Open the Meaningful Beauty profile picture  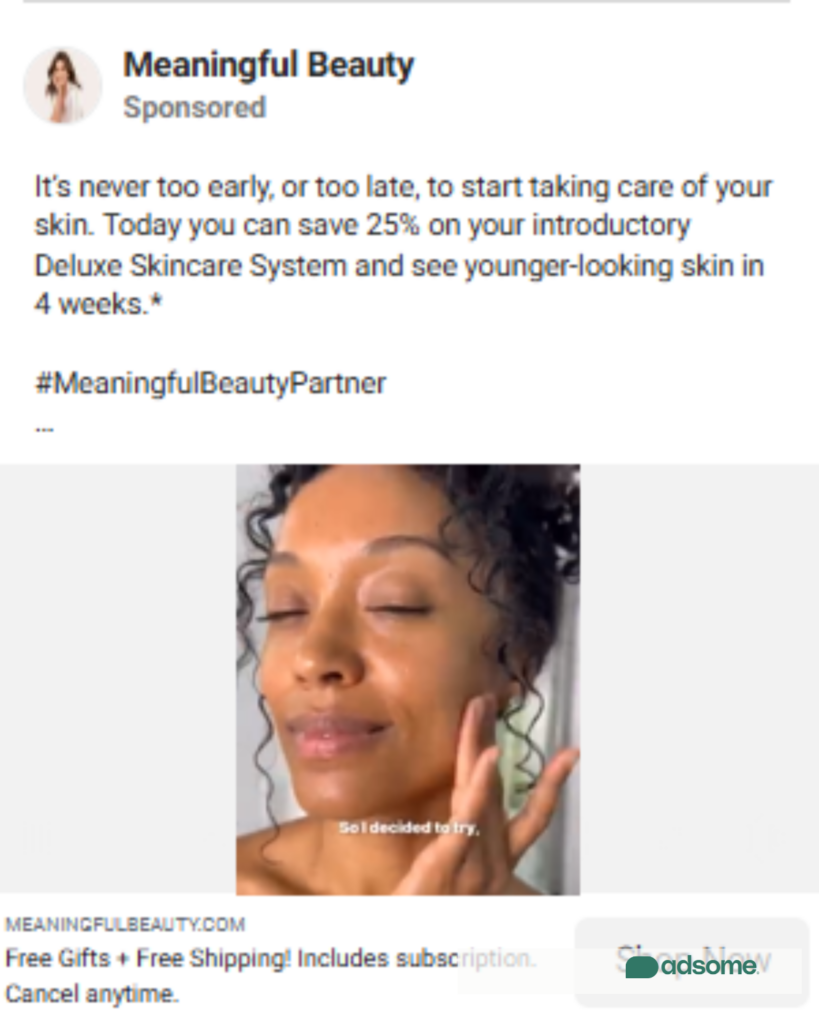click(63, 86)
